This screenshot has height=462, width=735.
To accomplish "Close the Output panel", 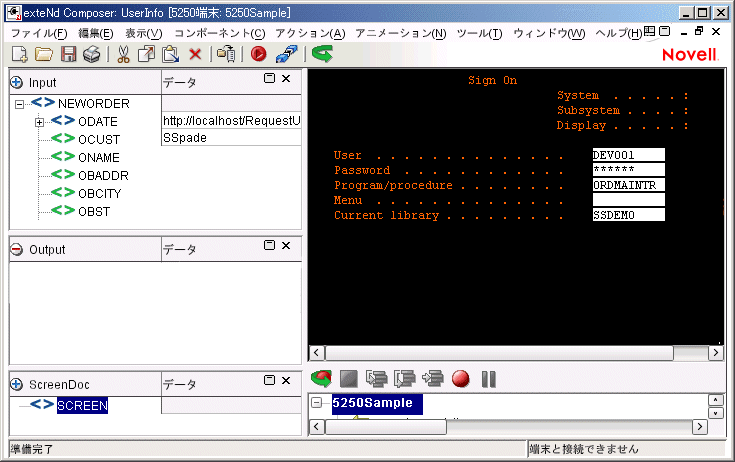I will [286, 245].
